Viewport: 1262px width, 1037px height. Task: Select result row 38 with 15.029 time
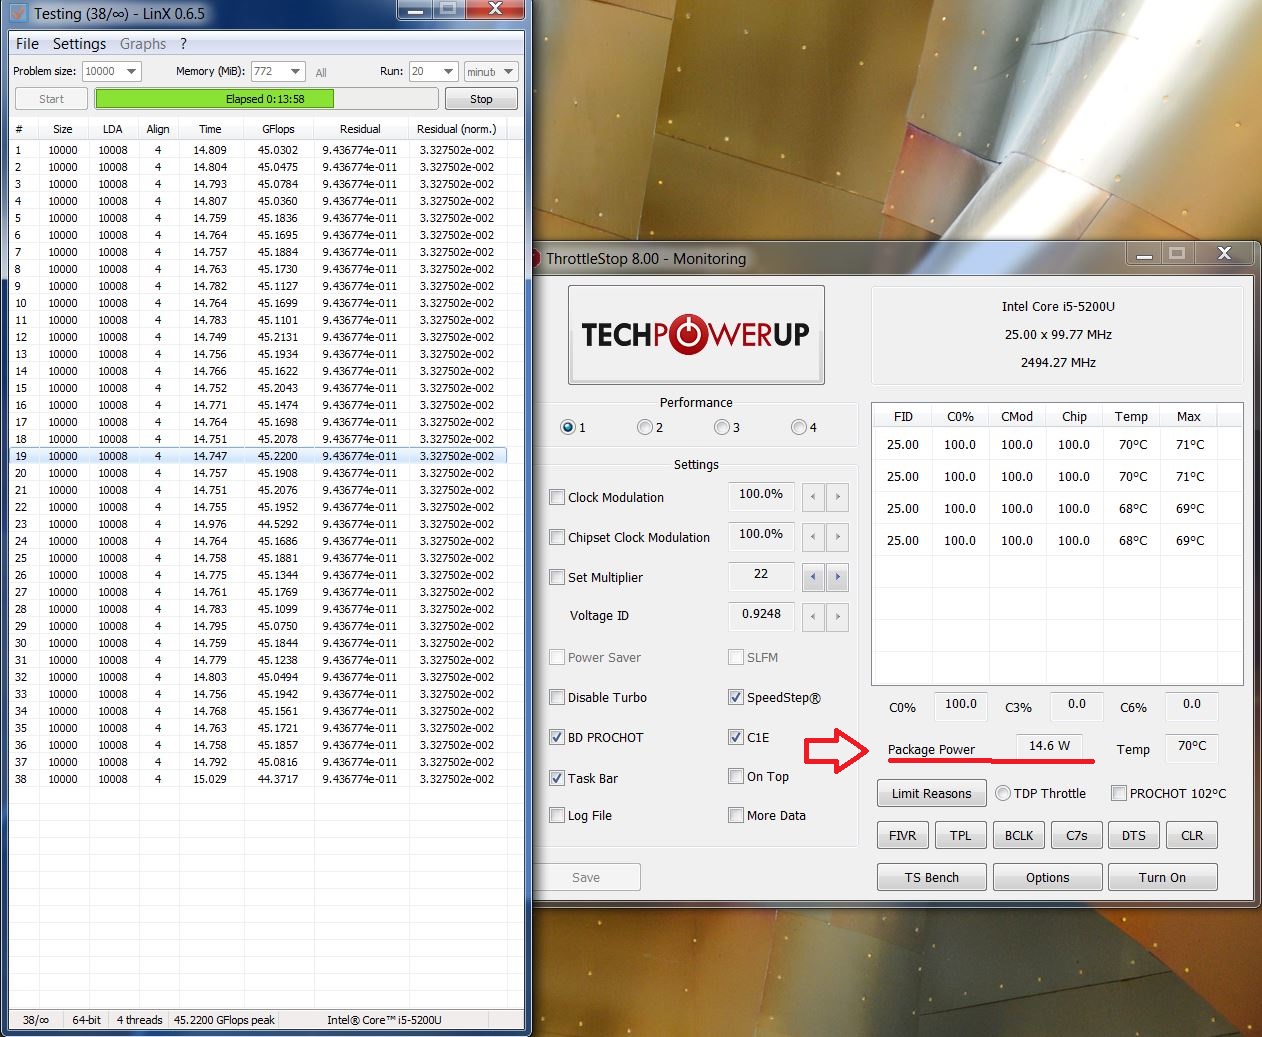(258, 779)
